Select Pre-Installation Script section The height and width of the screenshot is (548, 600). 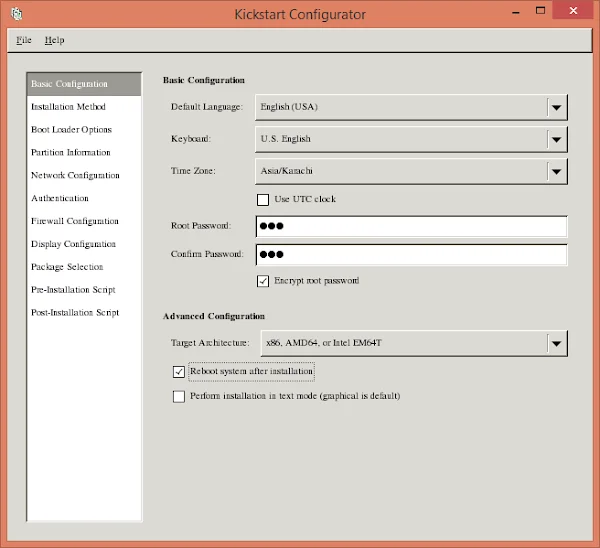point(84,290)
